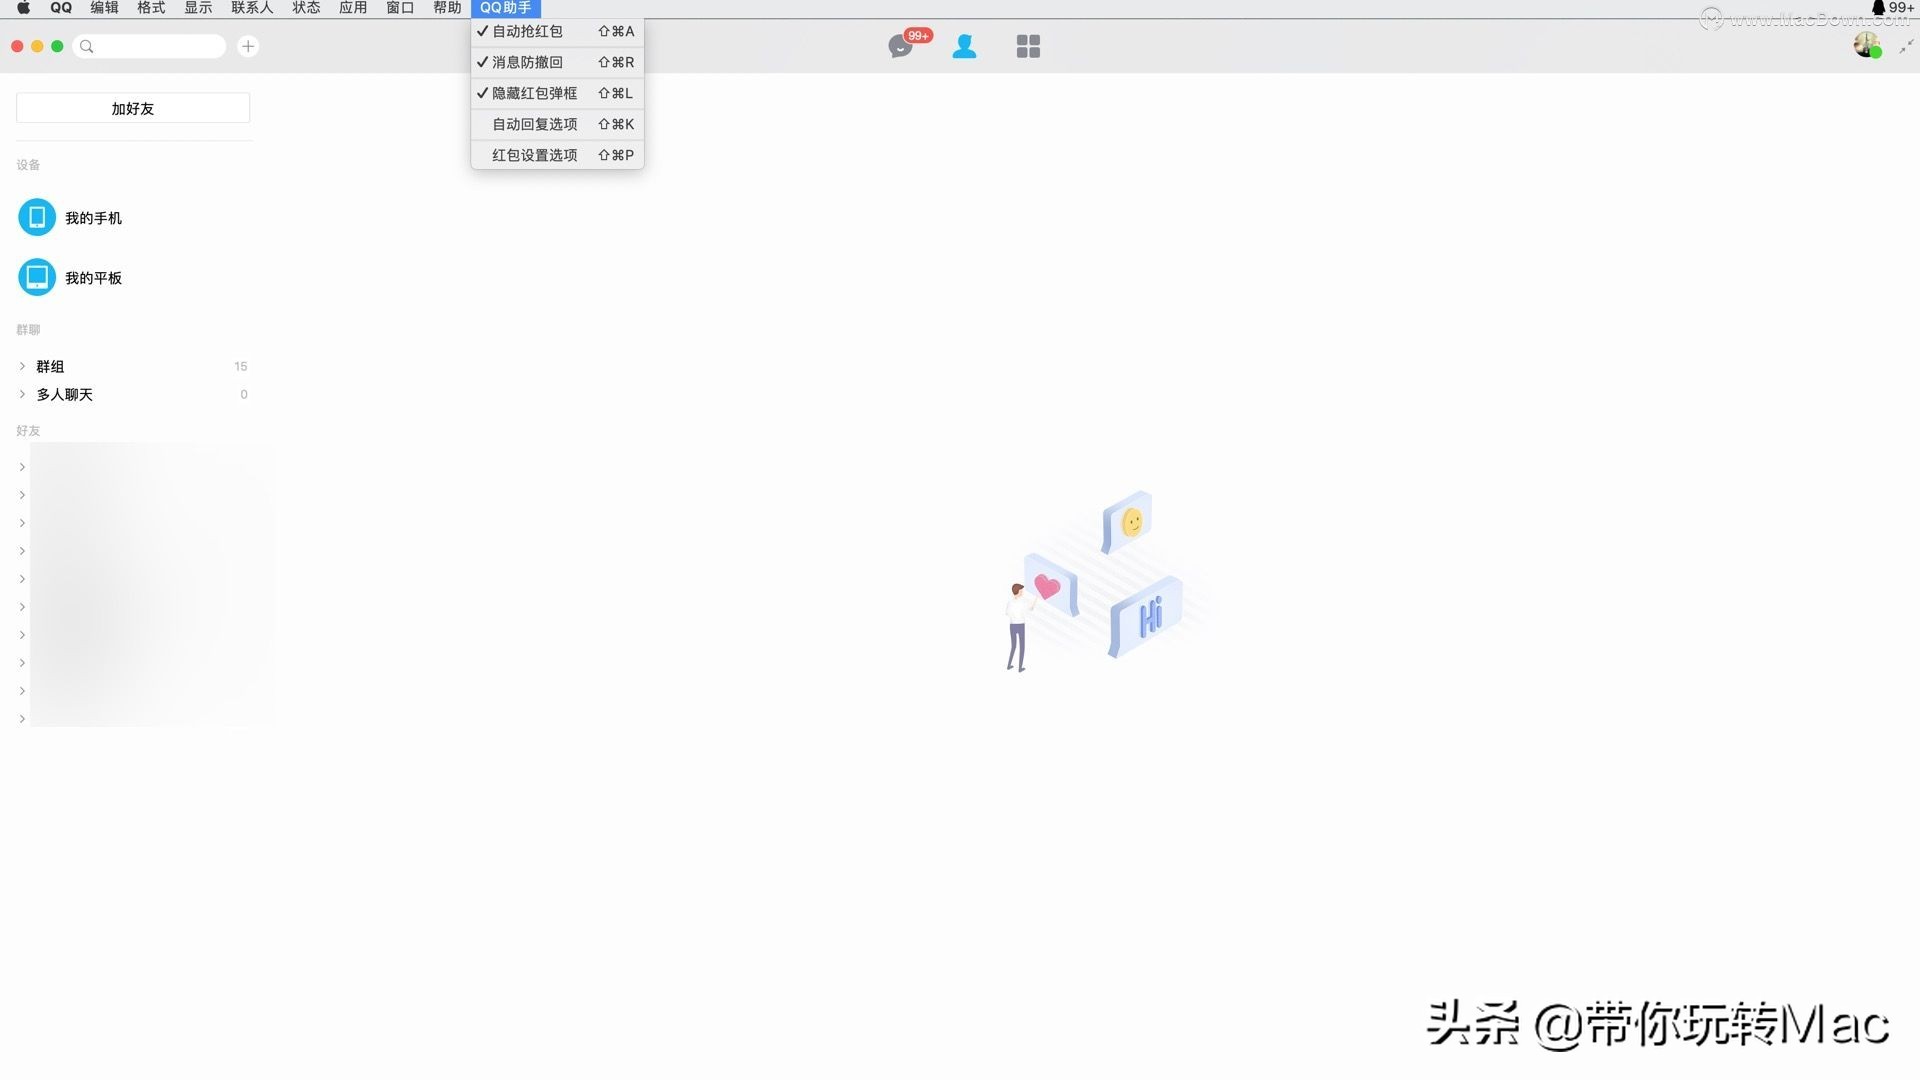
Task: Open 自动回复选项 menu entry
Action: 534,124
